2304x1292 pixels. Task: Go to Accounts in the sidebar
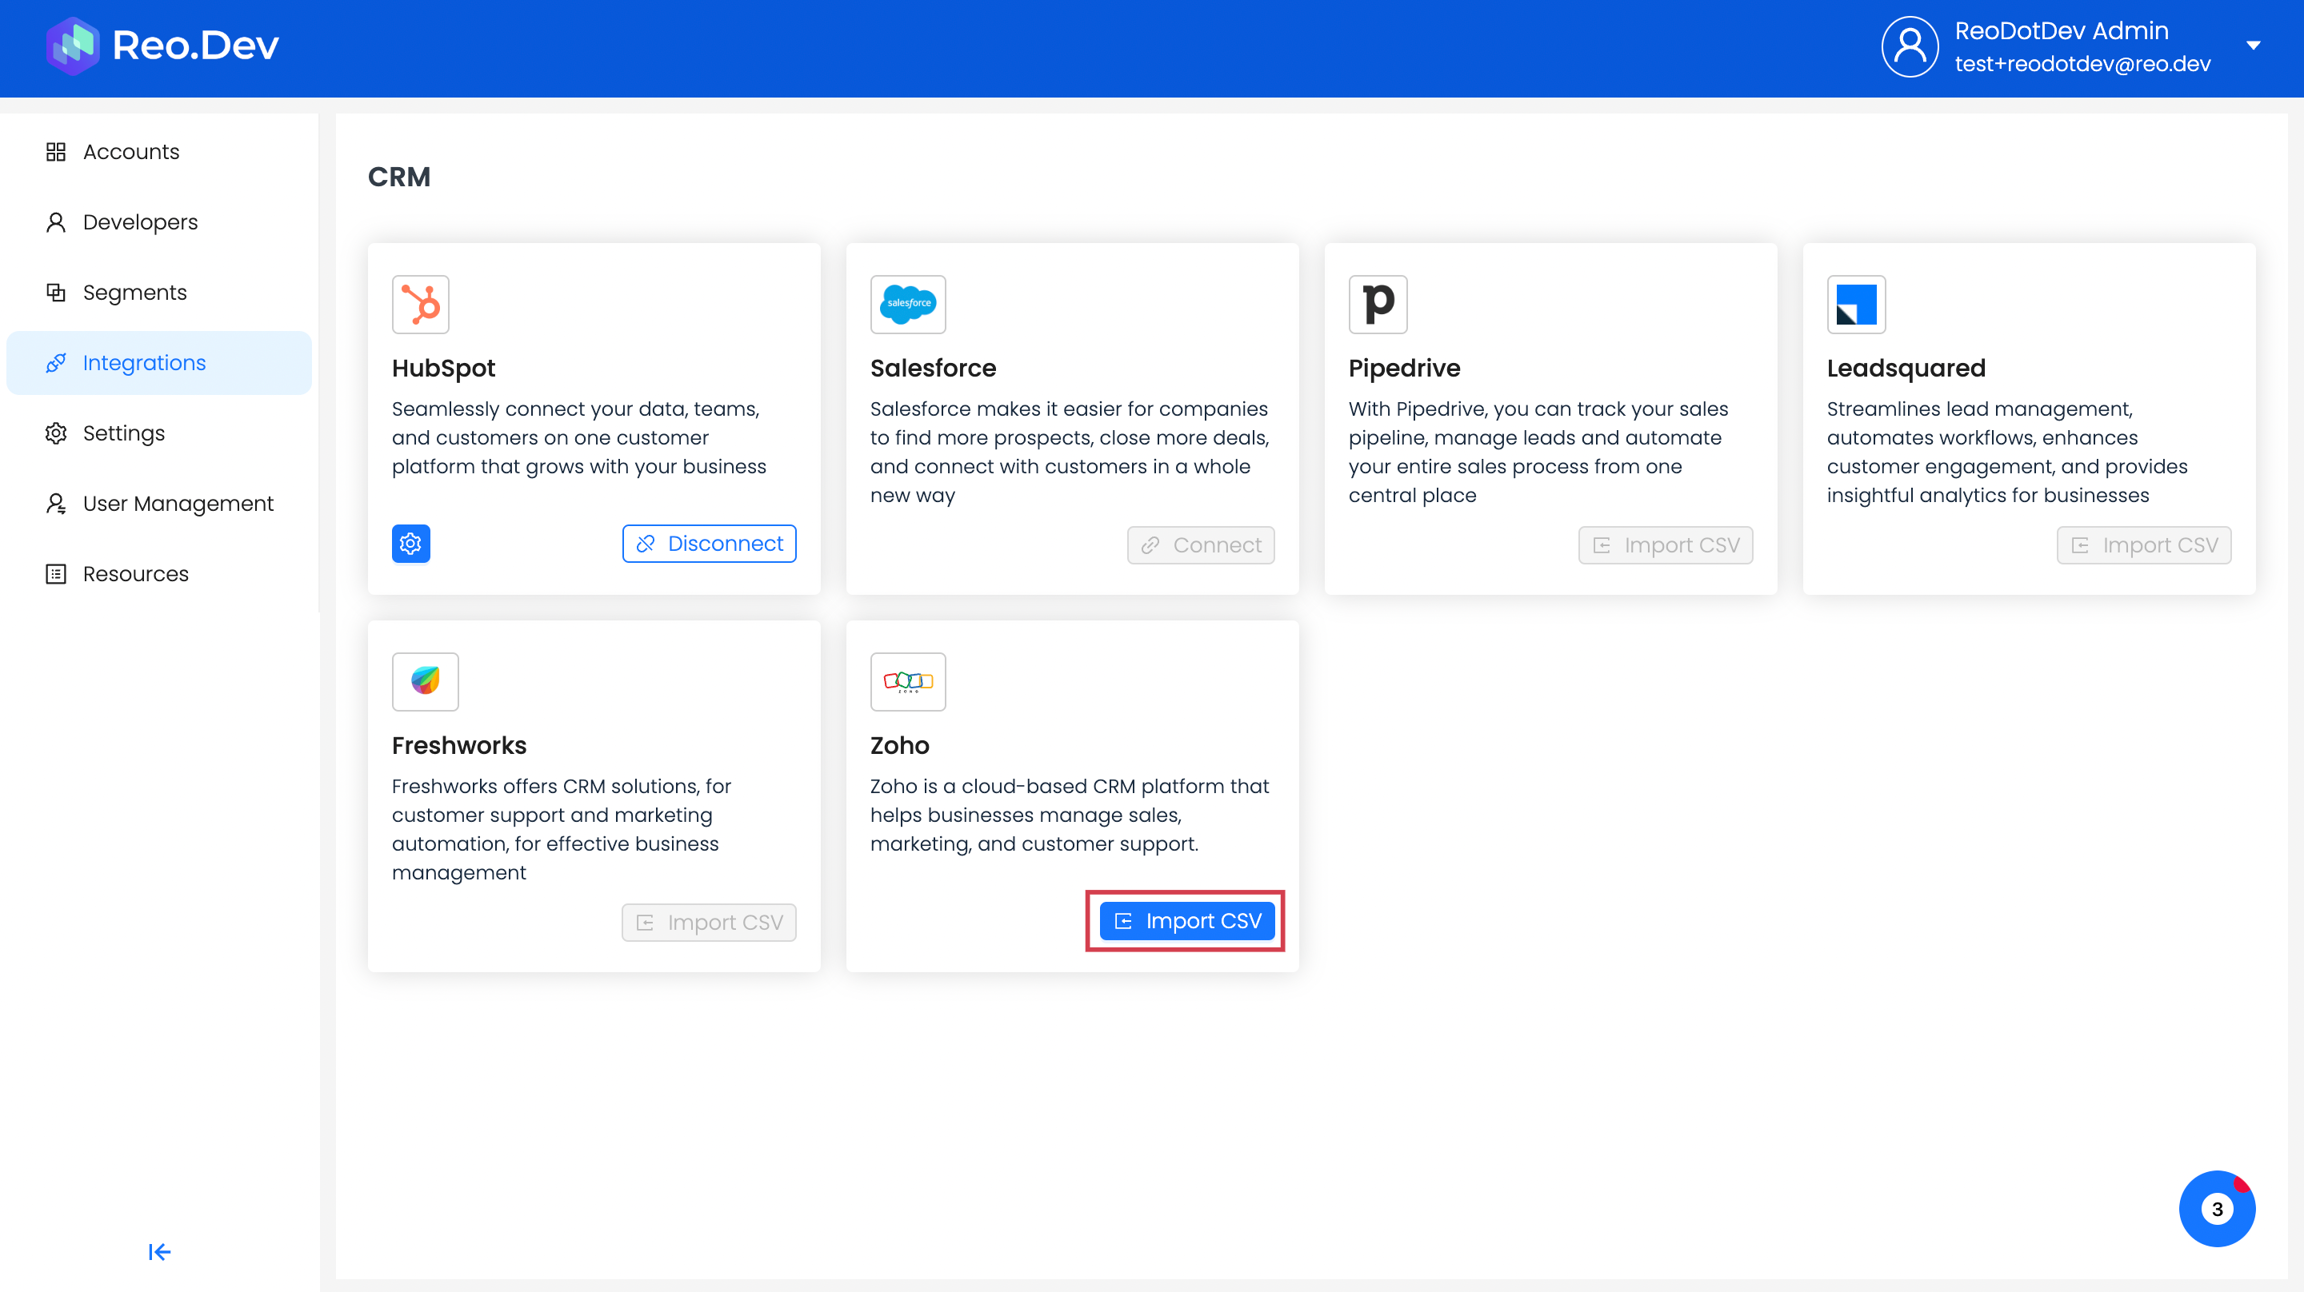click(x=131, y=152)
